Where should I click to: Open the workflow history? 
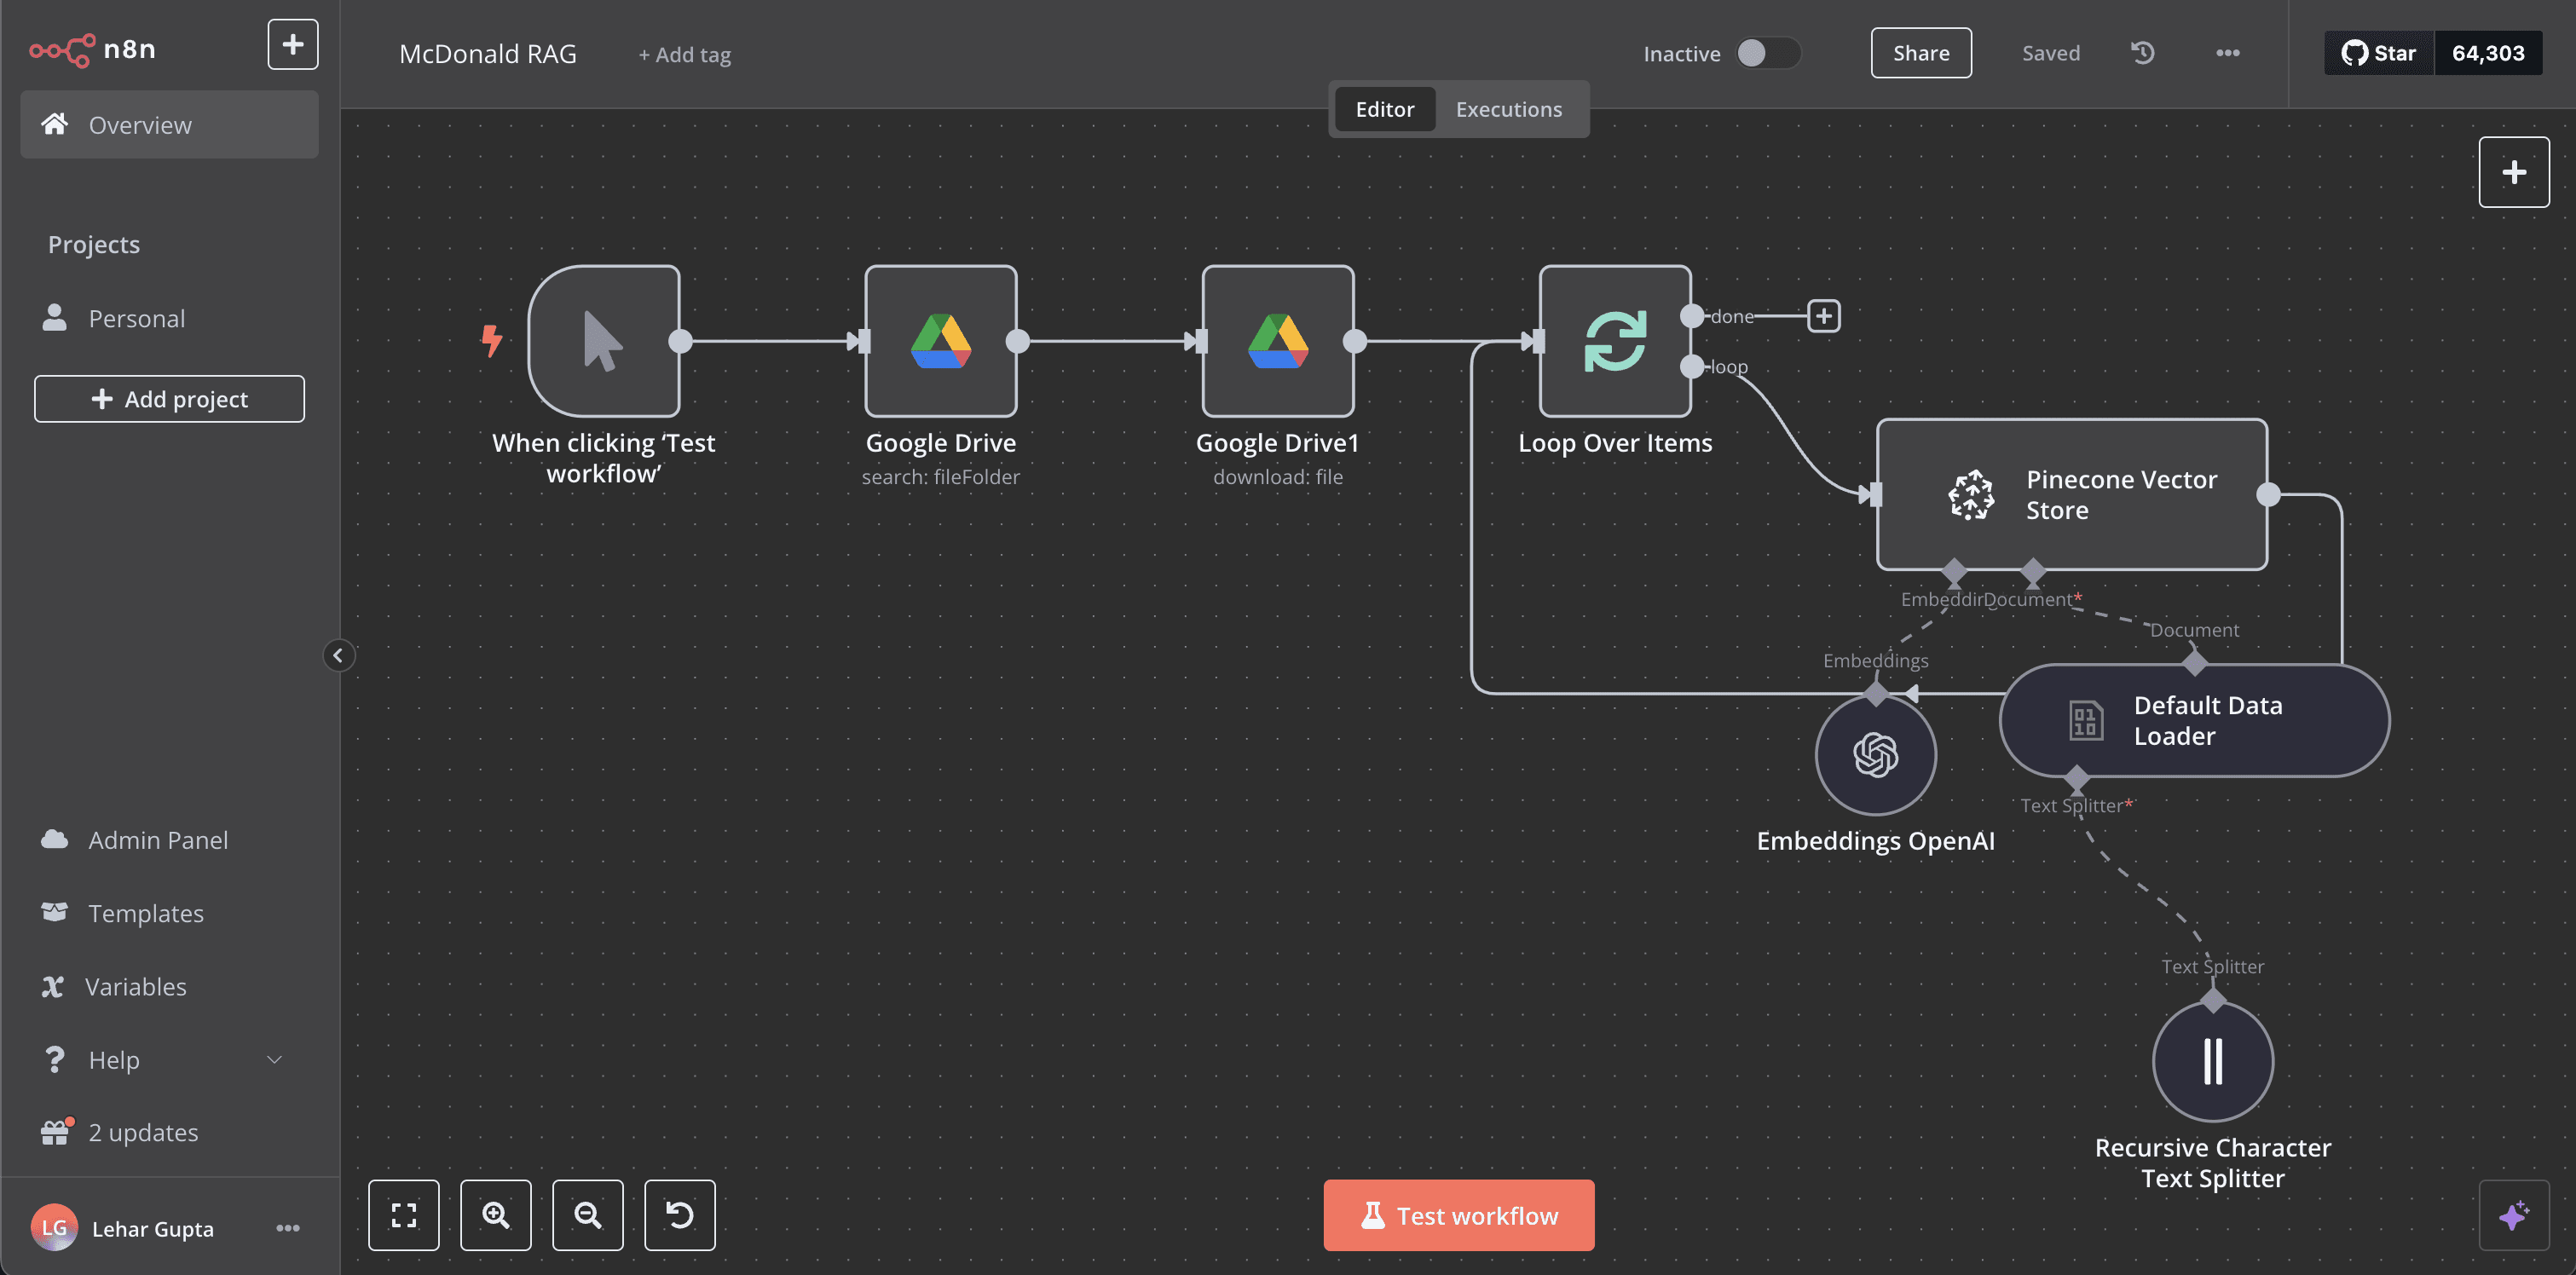pos(2142,53)
